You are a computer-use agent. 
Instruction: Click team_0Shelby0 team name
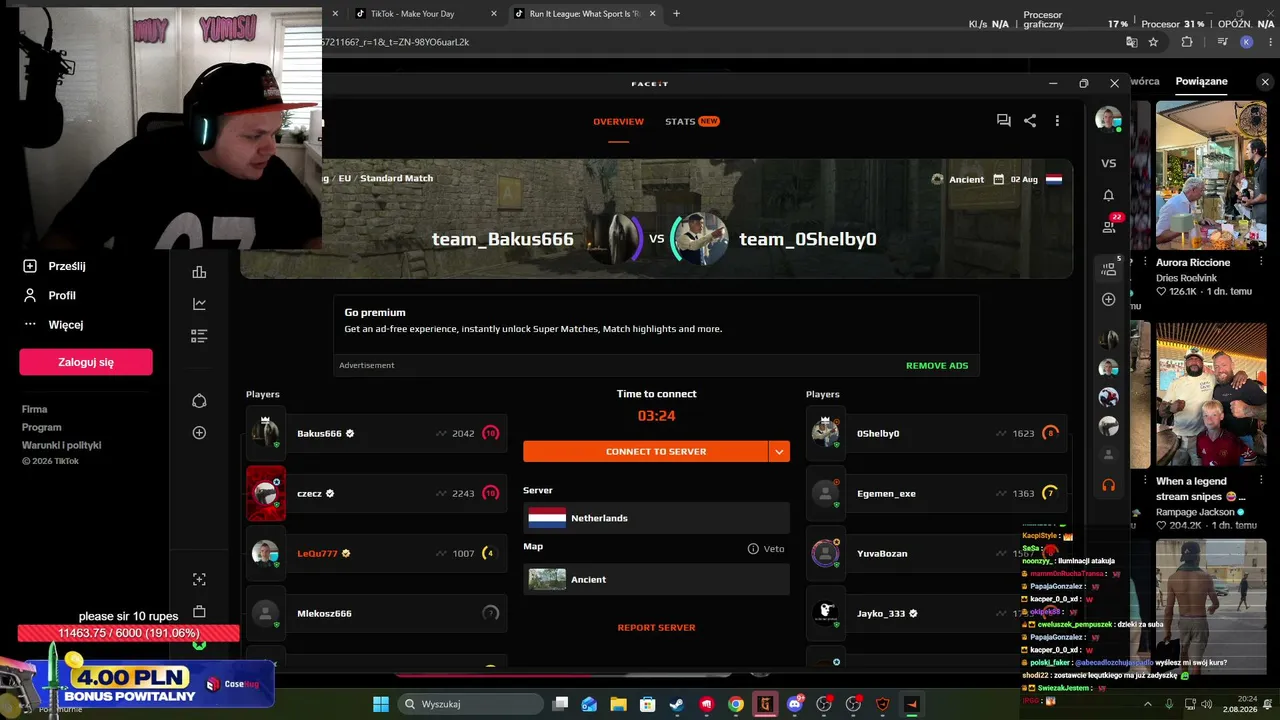click(x=808, y=239)
